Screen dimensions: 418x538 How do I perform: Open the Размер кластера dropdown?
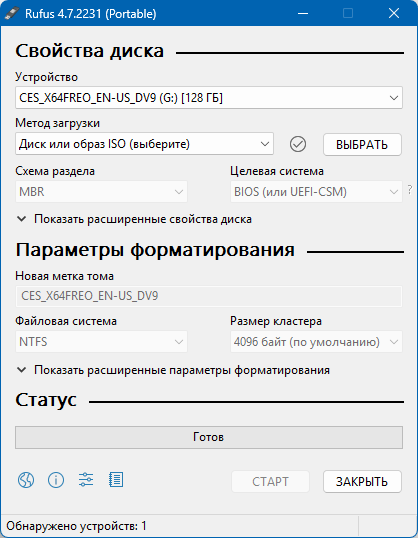tap(316, 342)
